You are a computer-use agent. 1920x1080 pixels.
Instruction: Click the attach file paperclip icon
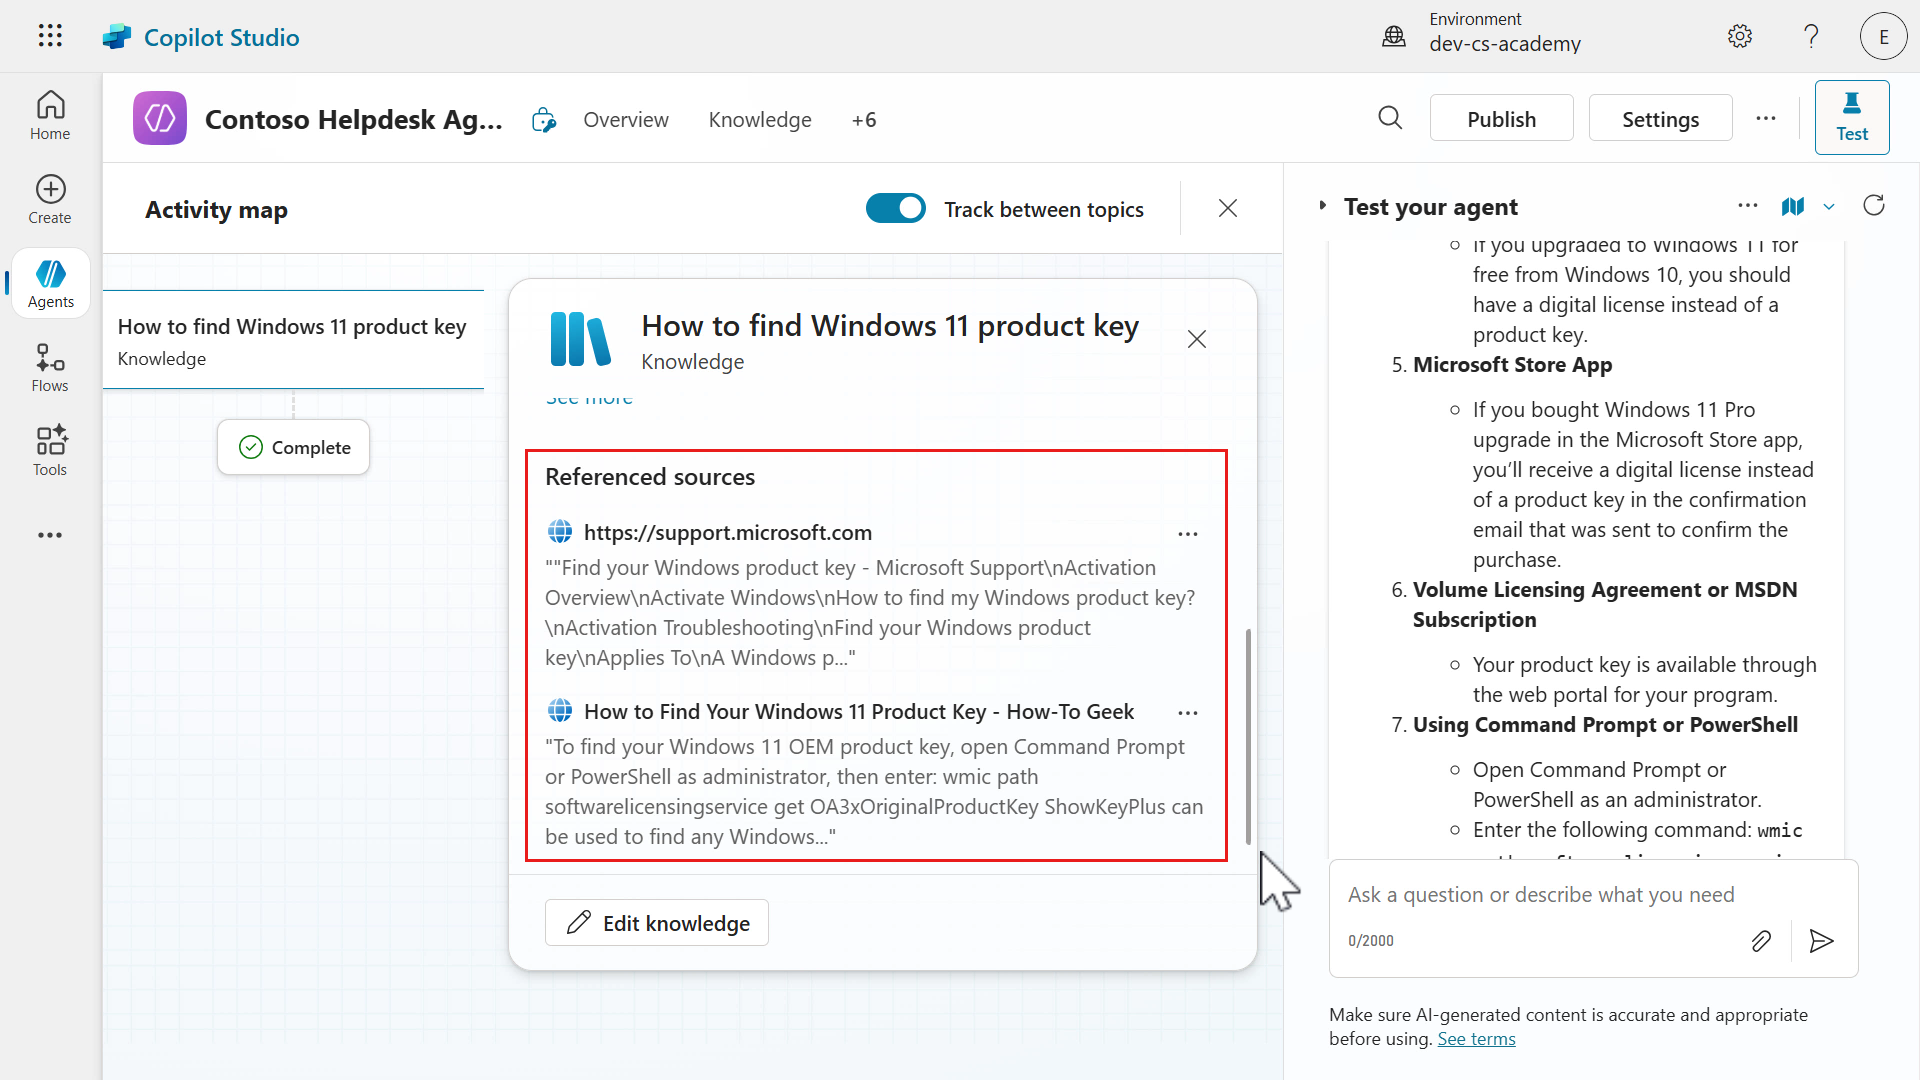pyautogui.click(x=1761, y=941)
